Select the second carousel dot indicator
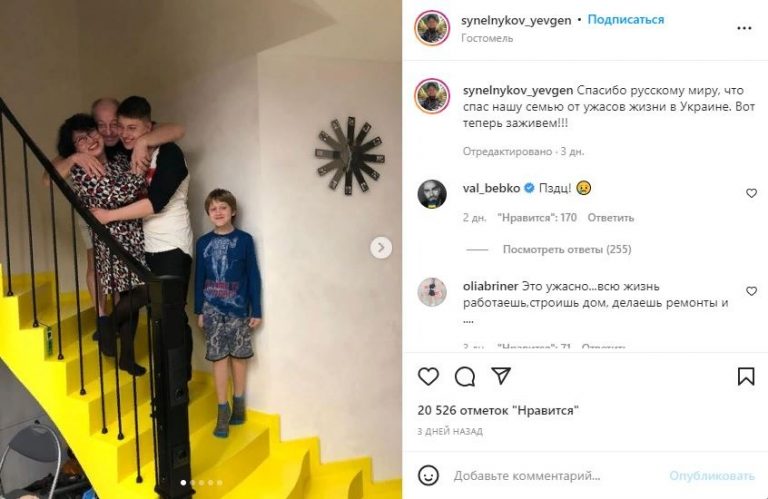 (192, 483)
